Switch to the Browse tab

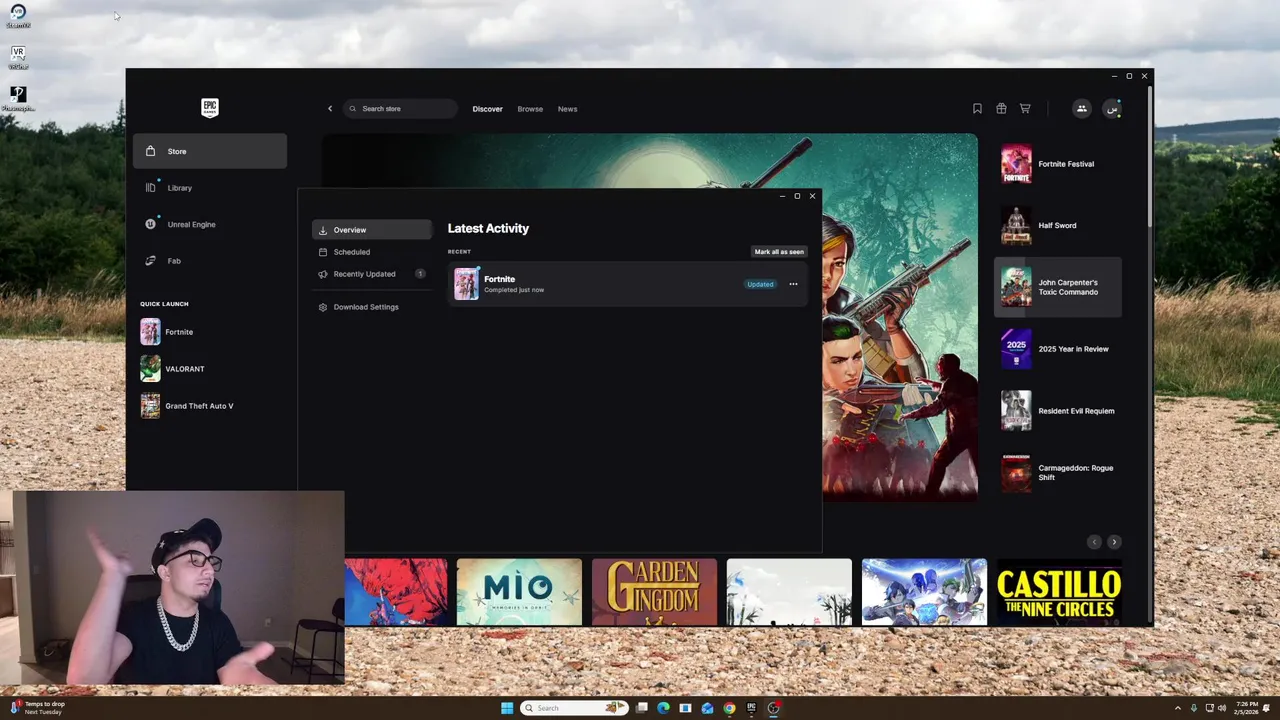[530, 109]
